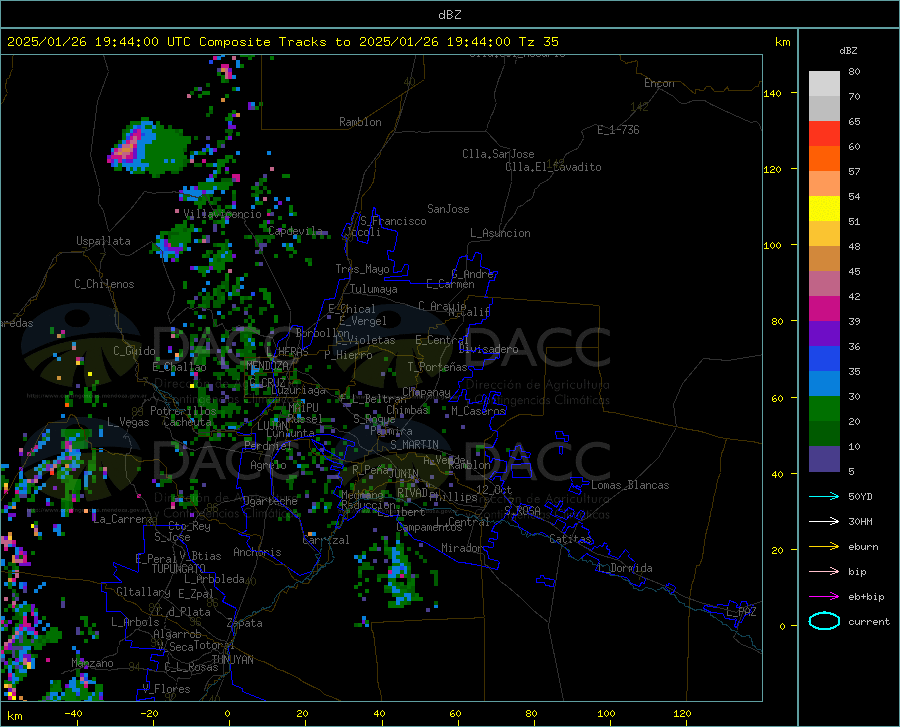Pick the light gray top swatch of dBZ scale
900x727 pixels.
pos(824,84)
